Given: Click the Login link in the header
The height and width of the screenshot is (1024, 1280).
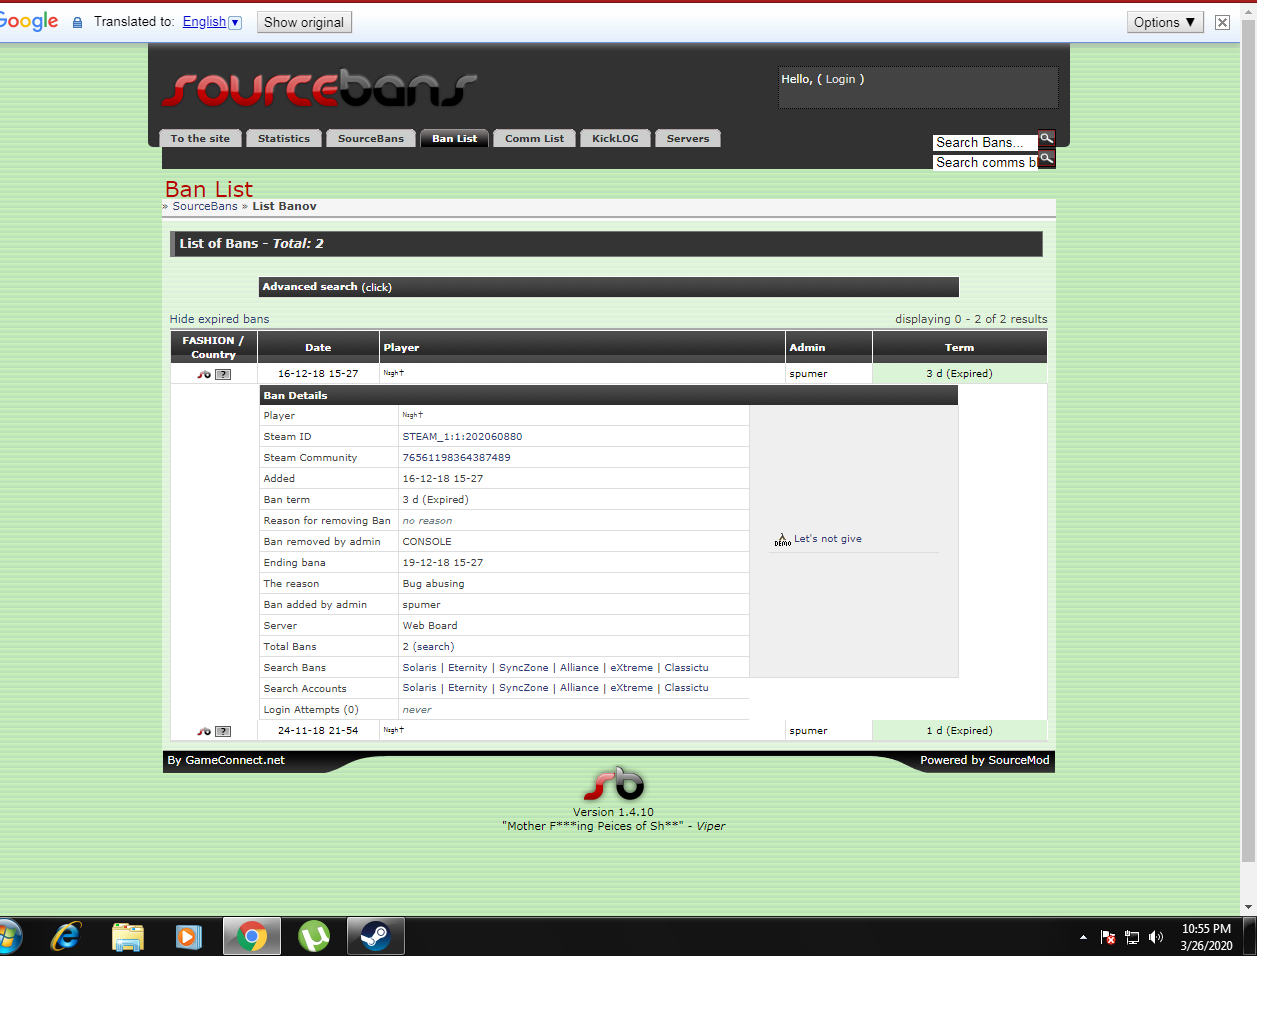Looking at the screenshot, I should coord(840,79).
